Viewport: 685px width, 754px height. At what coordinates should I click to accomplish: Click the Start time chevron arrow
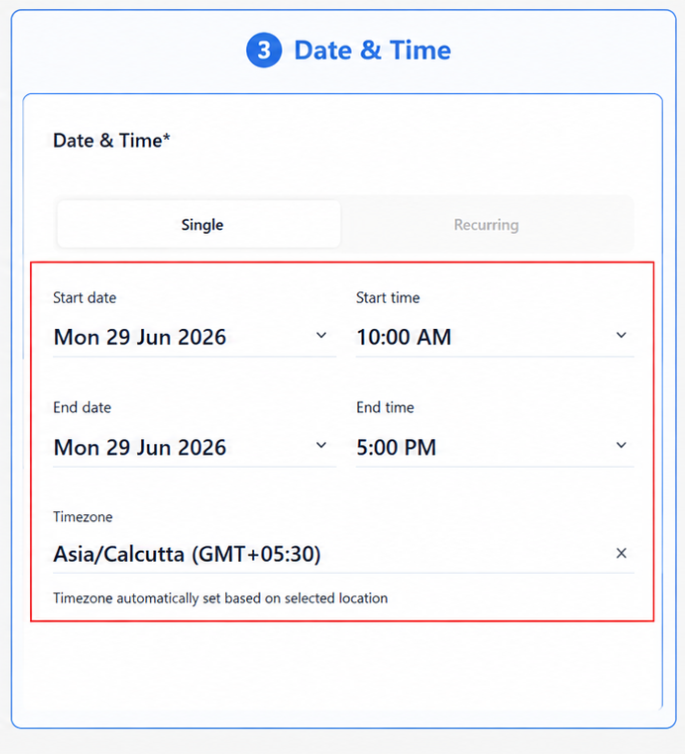[x=621, y=335]
